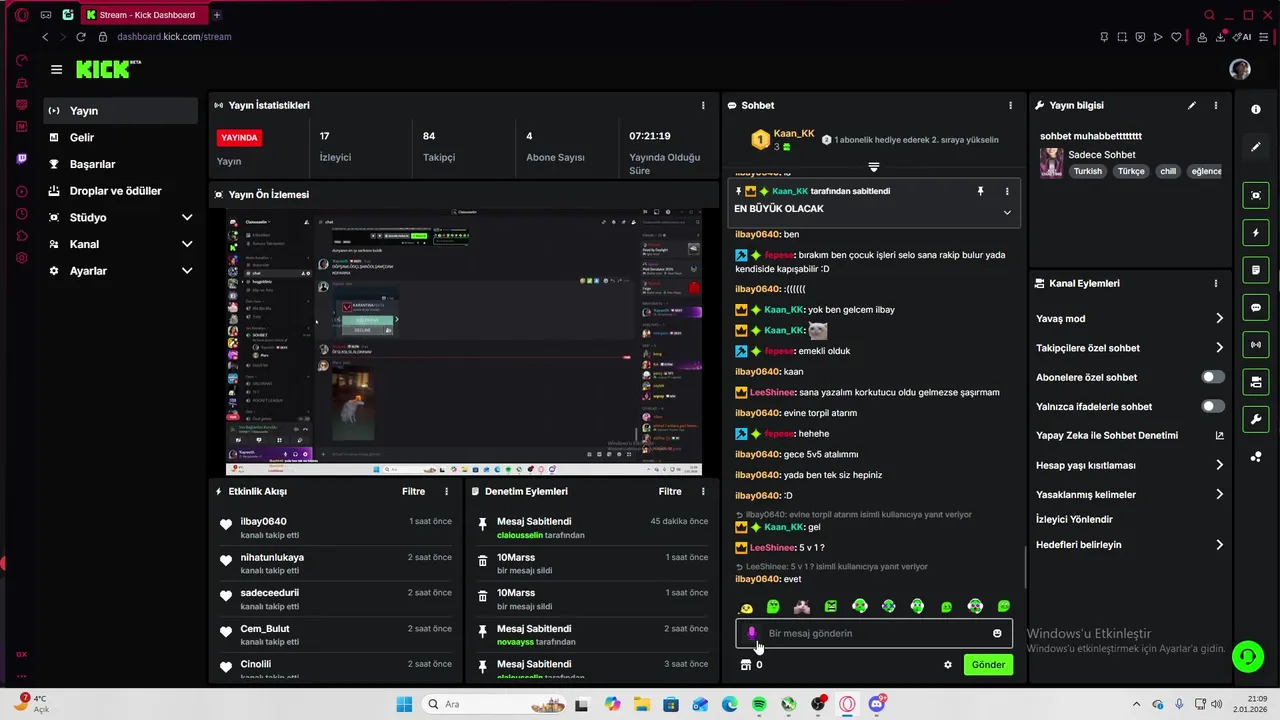Unpin the pinned chat message pin icon
Image resolution: width=1280 pixels, height=720 pixels.
click(x=980, y=191)
